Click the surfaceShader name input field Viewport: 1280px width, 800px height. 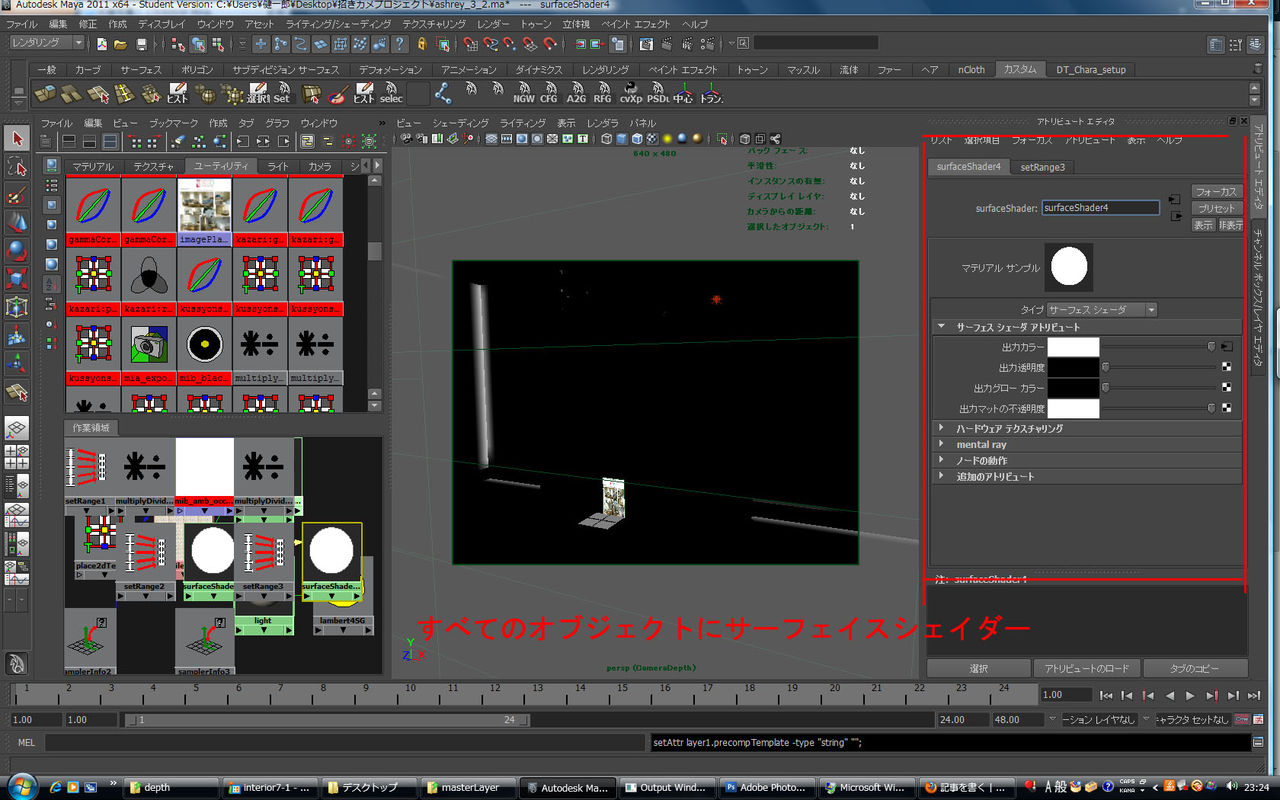(x=1100, y=208)
